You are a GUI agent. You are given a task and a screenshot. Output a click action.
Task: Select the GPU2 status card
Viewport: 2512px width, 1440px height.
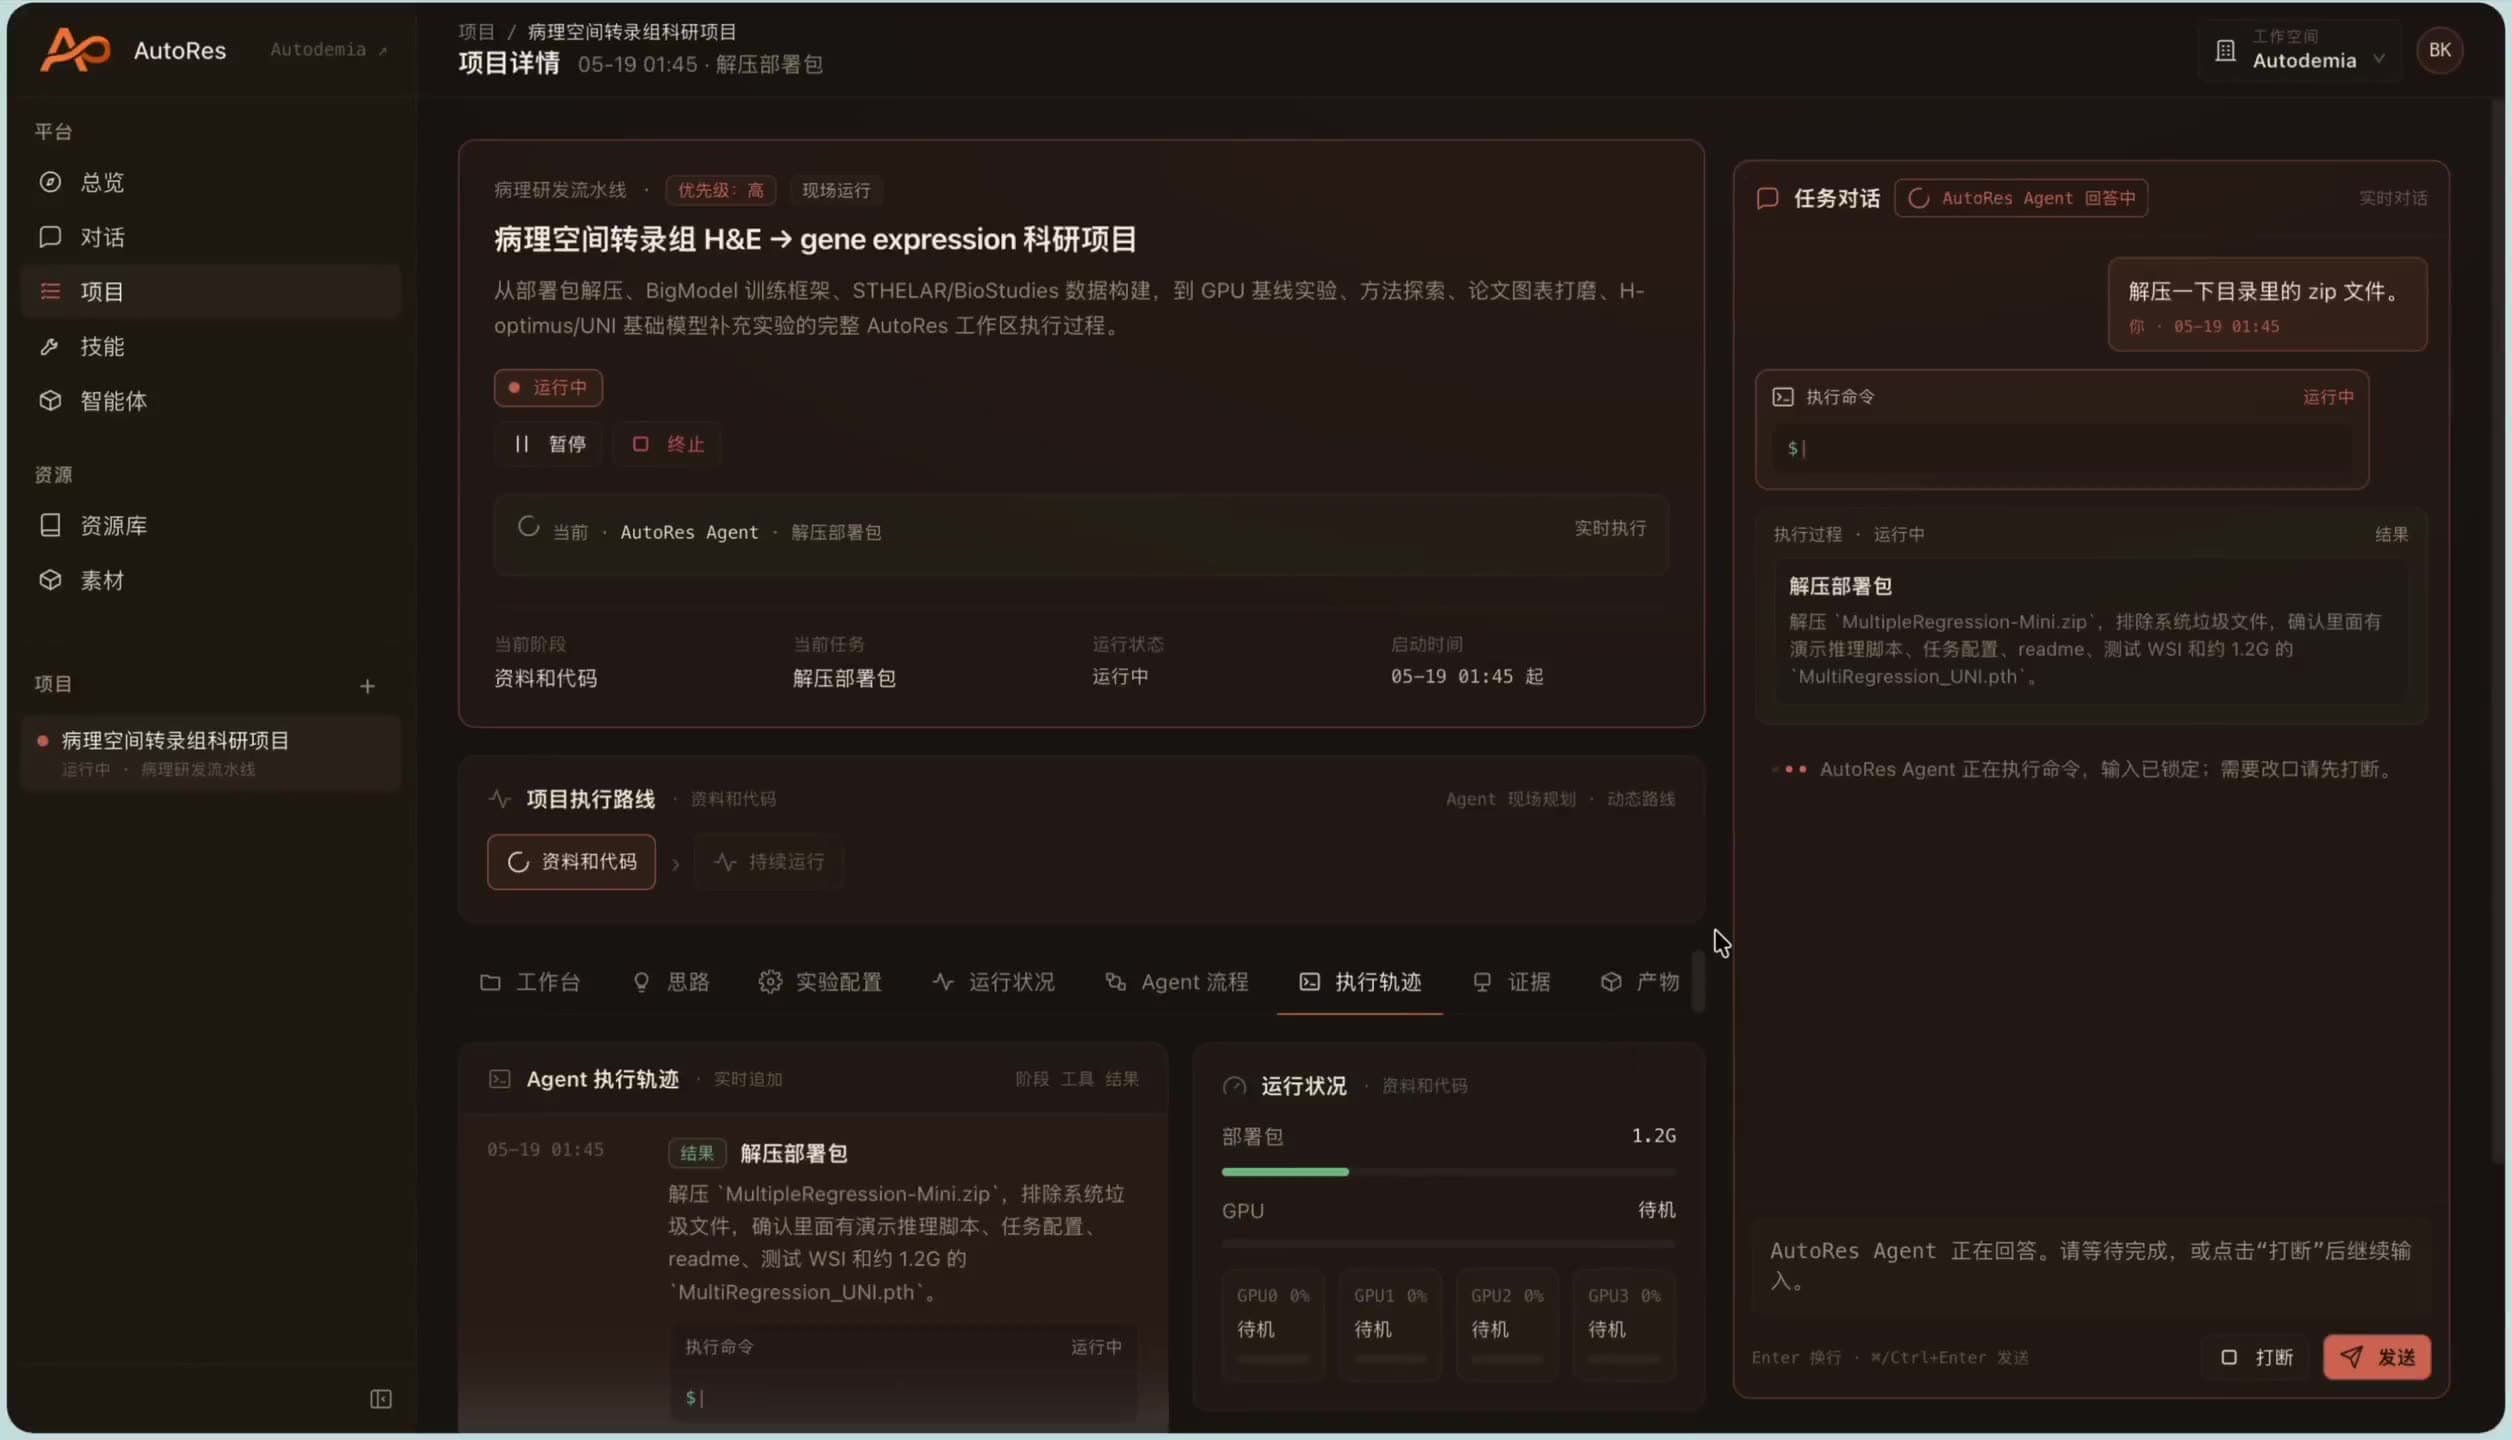pos(1507,1324)
